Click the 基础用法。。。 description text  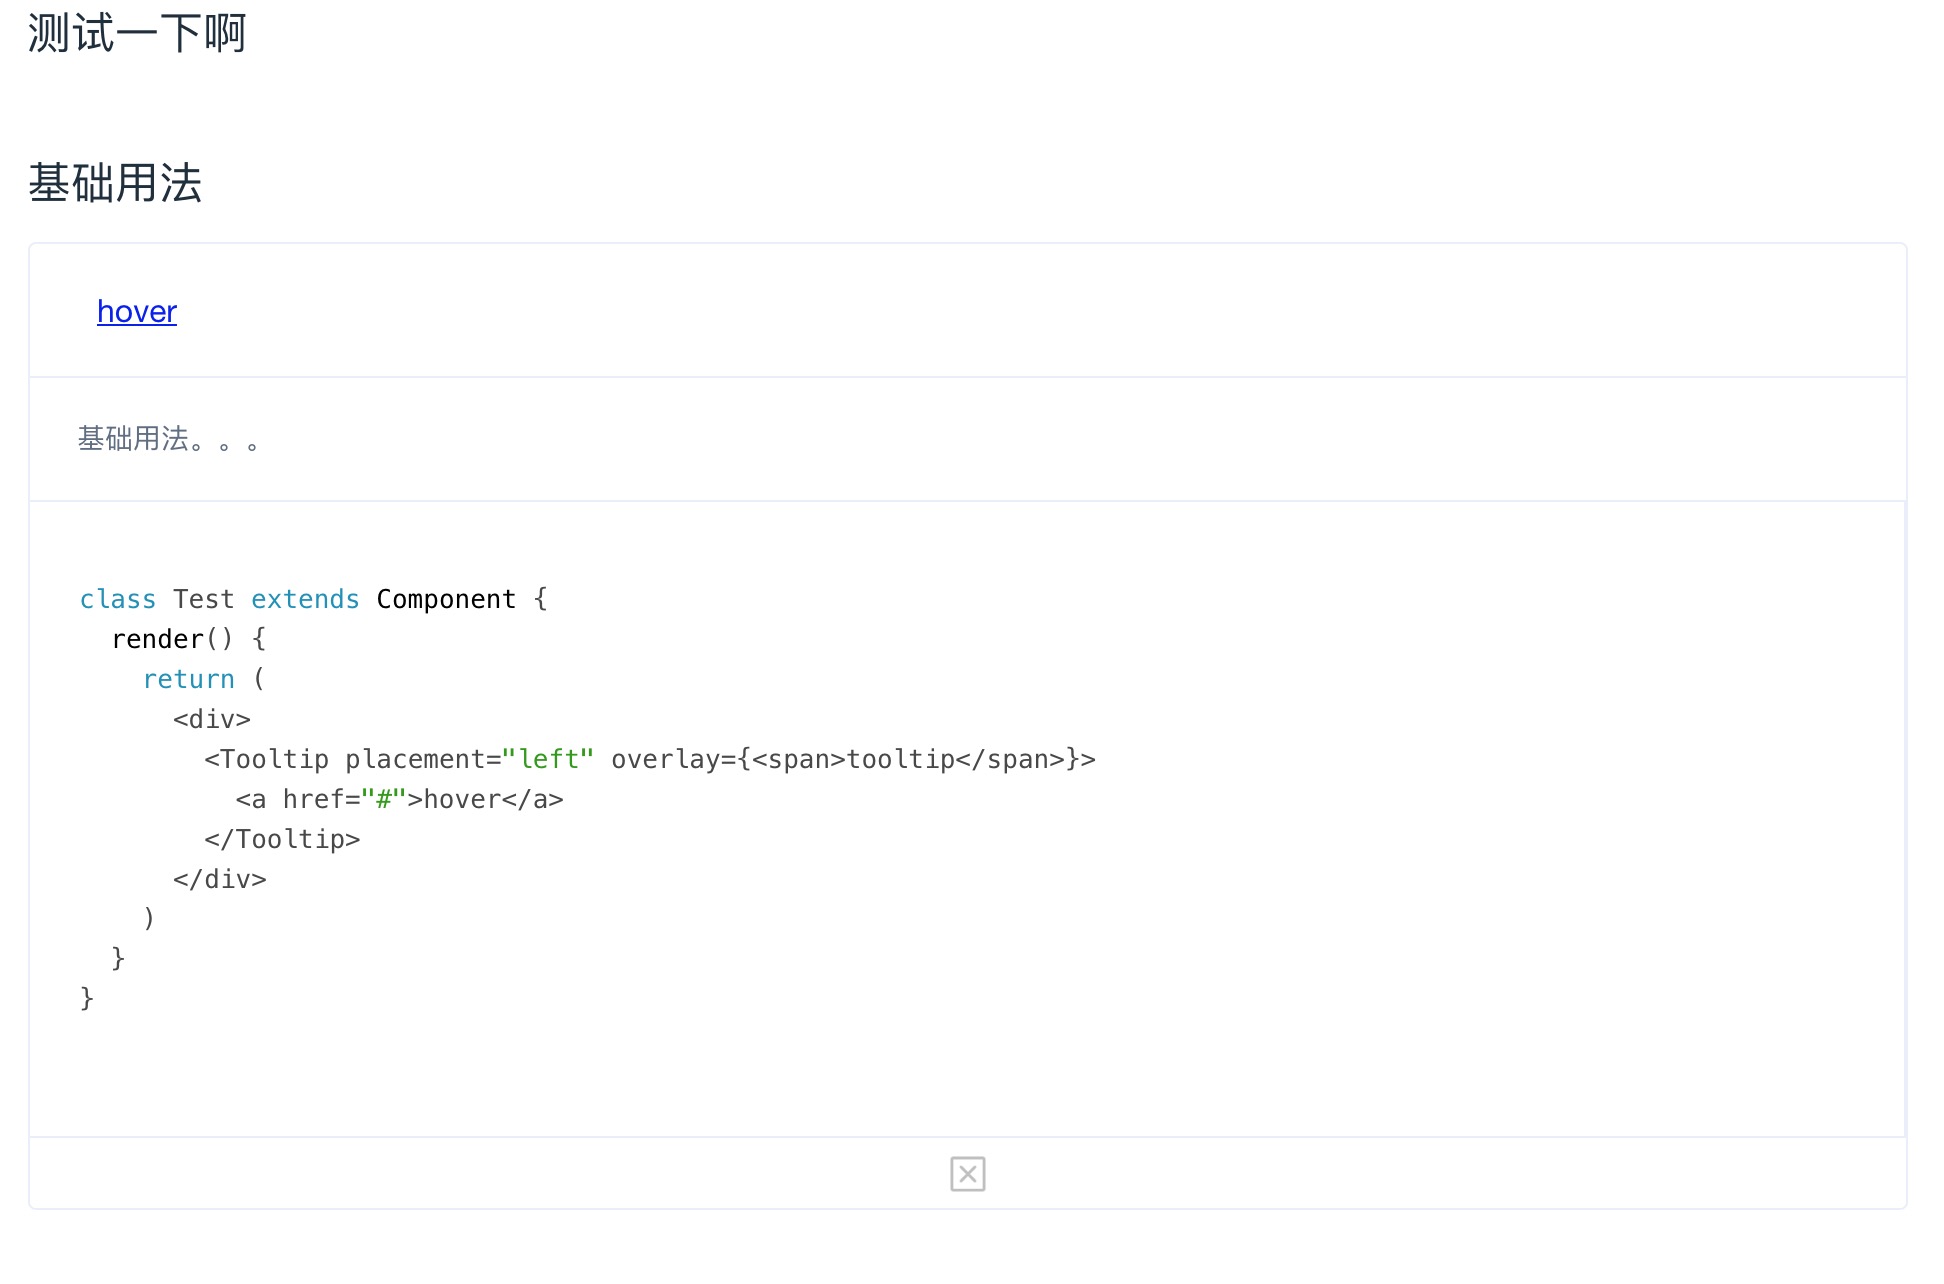tap(168, 439)
